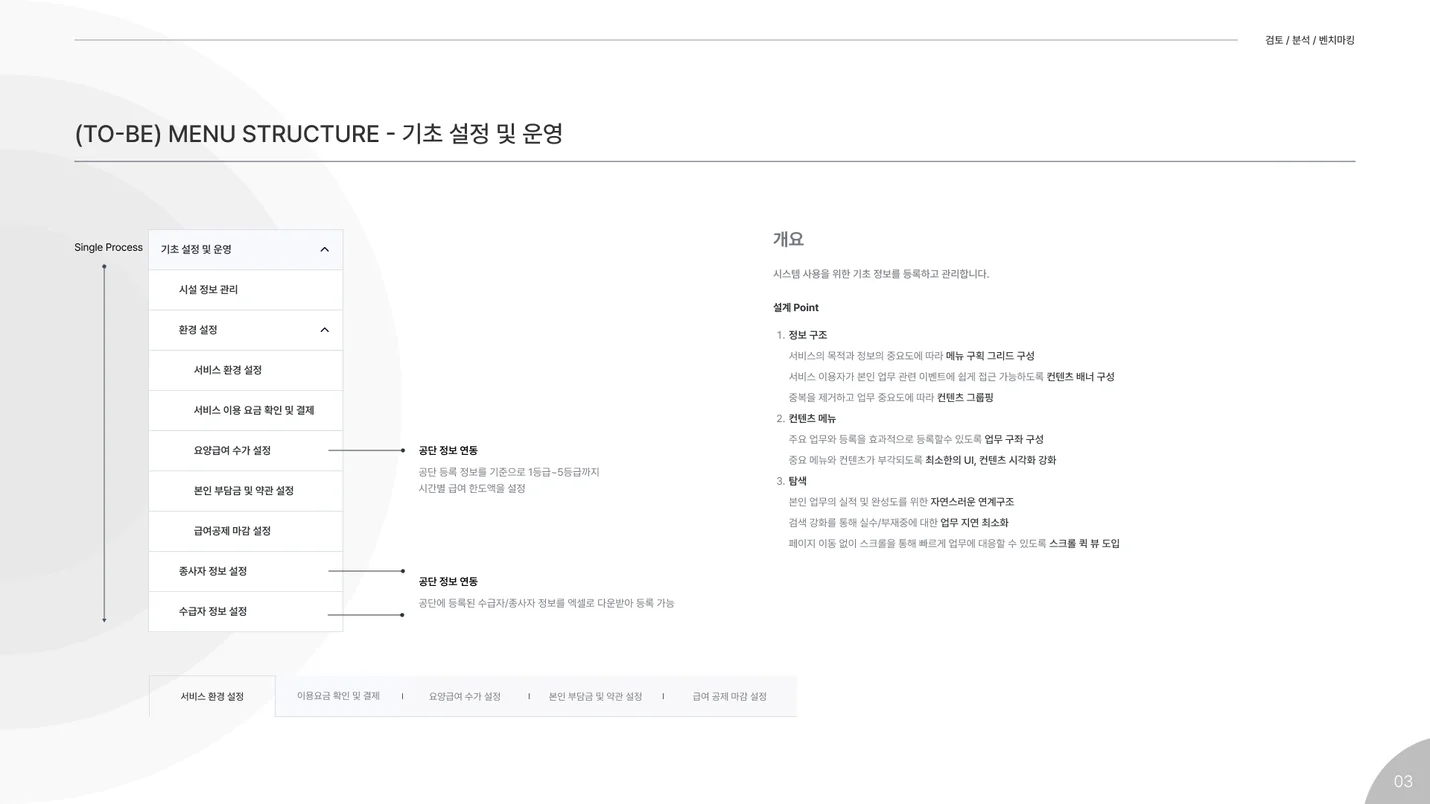
Task: Click the page number 03
Action: (1403, 782)
